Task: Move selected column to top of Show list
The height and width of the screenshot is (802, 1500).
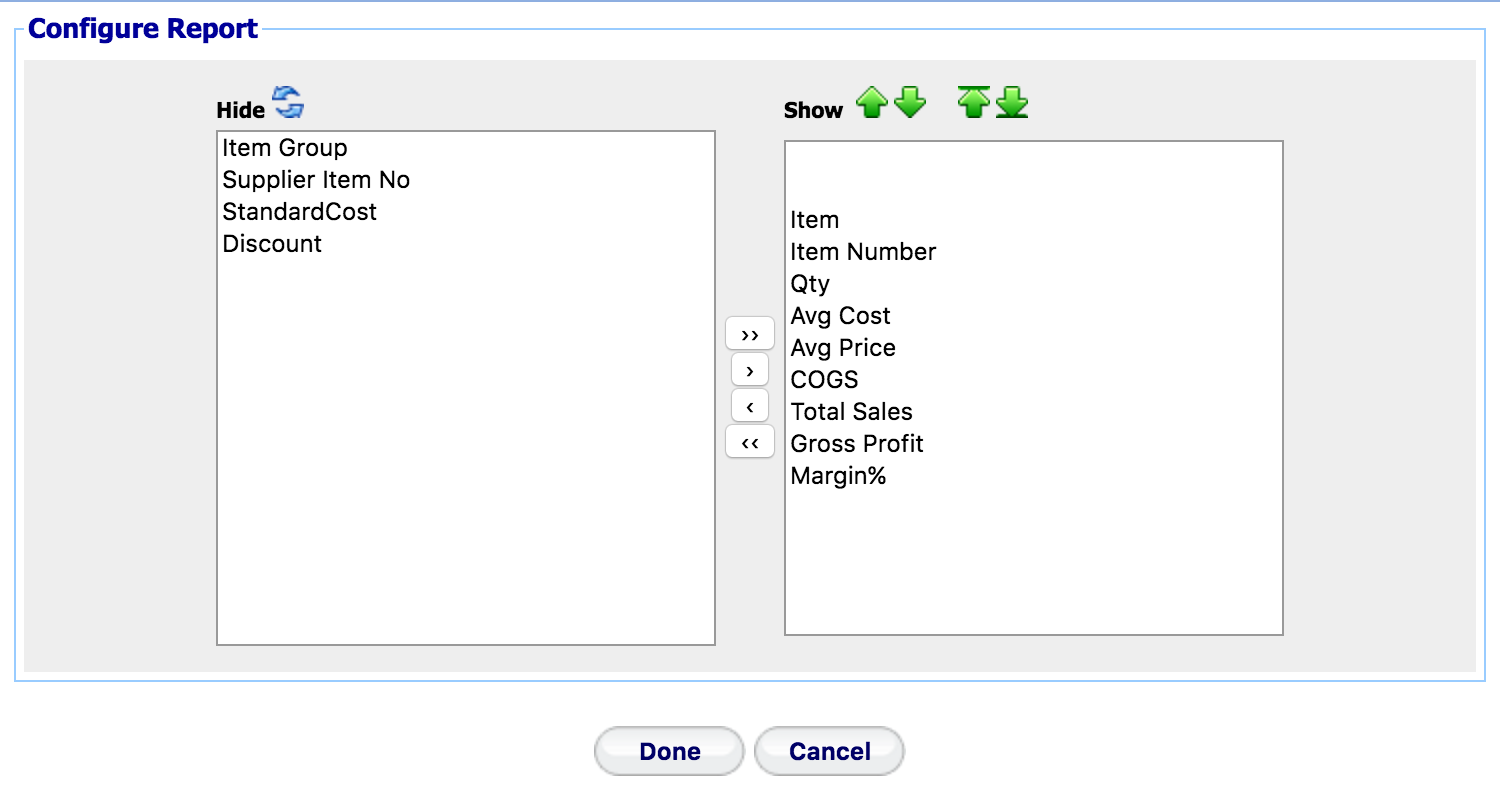Action: point(973,103)
